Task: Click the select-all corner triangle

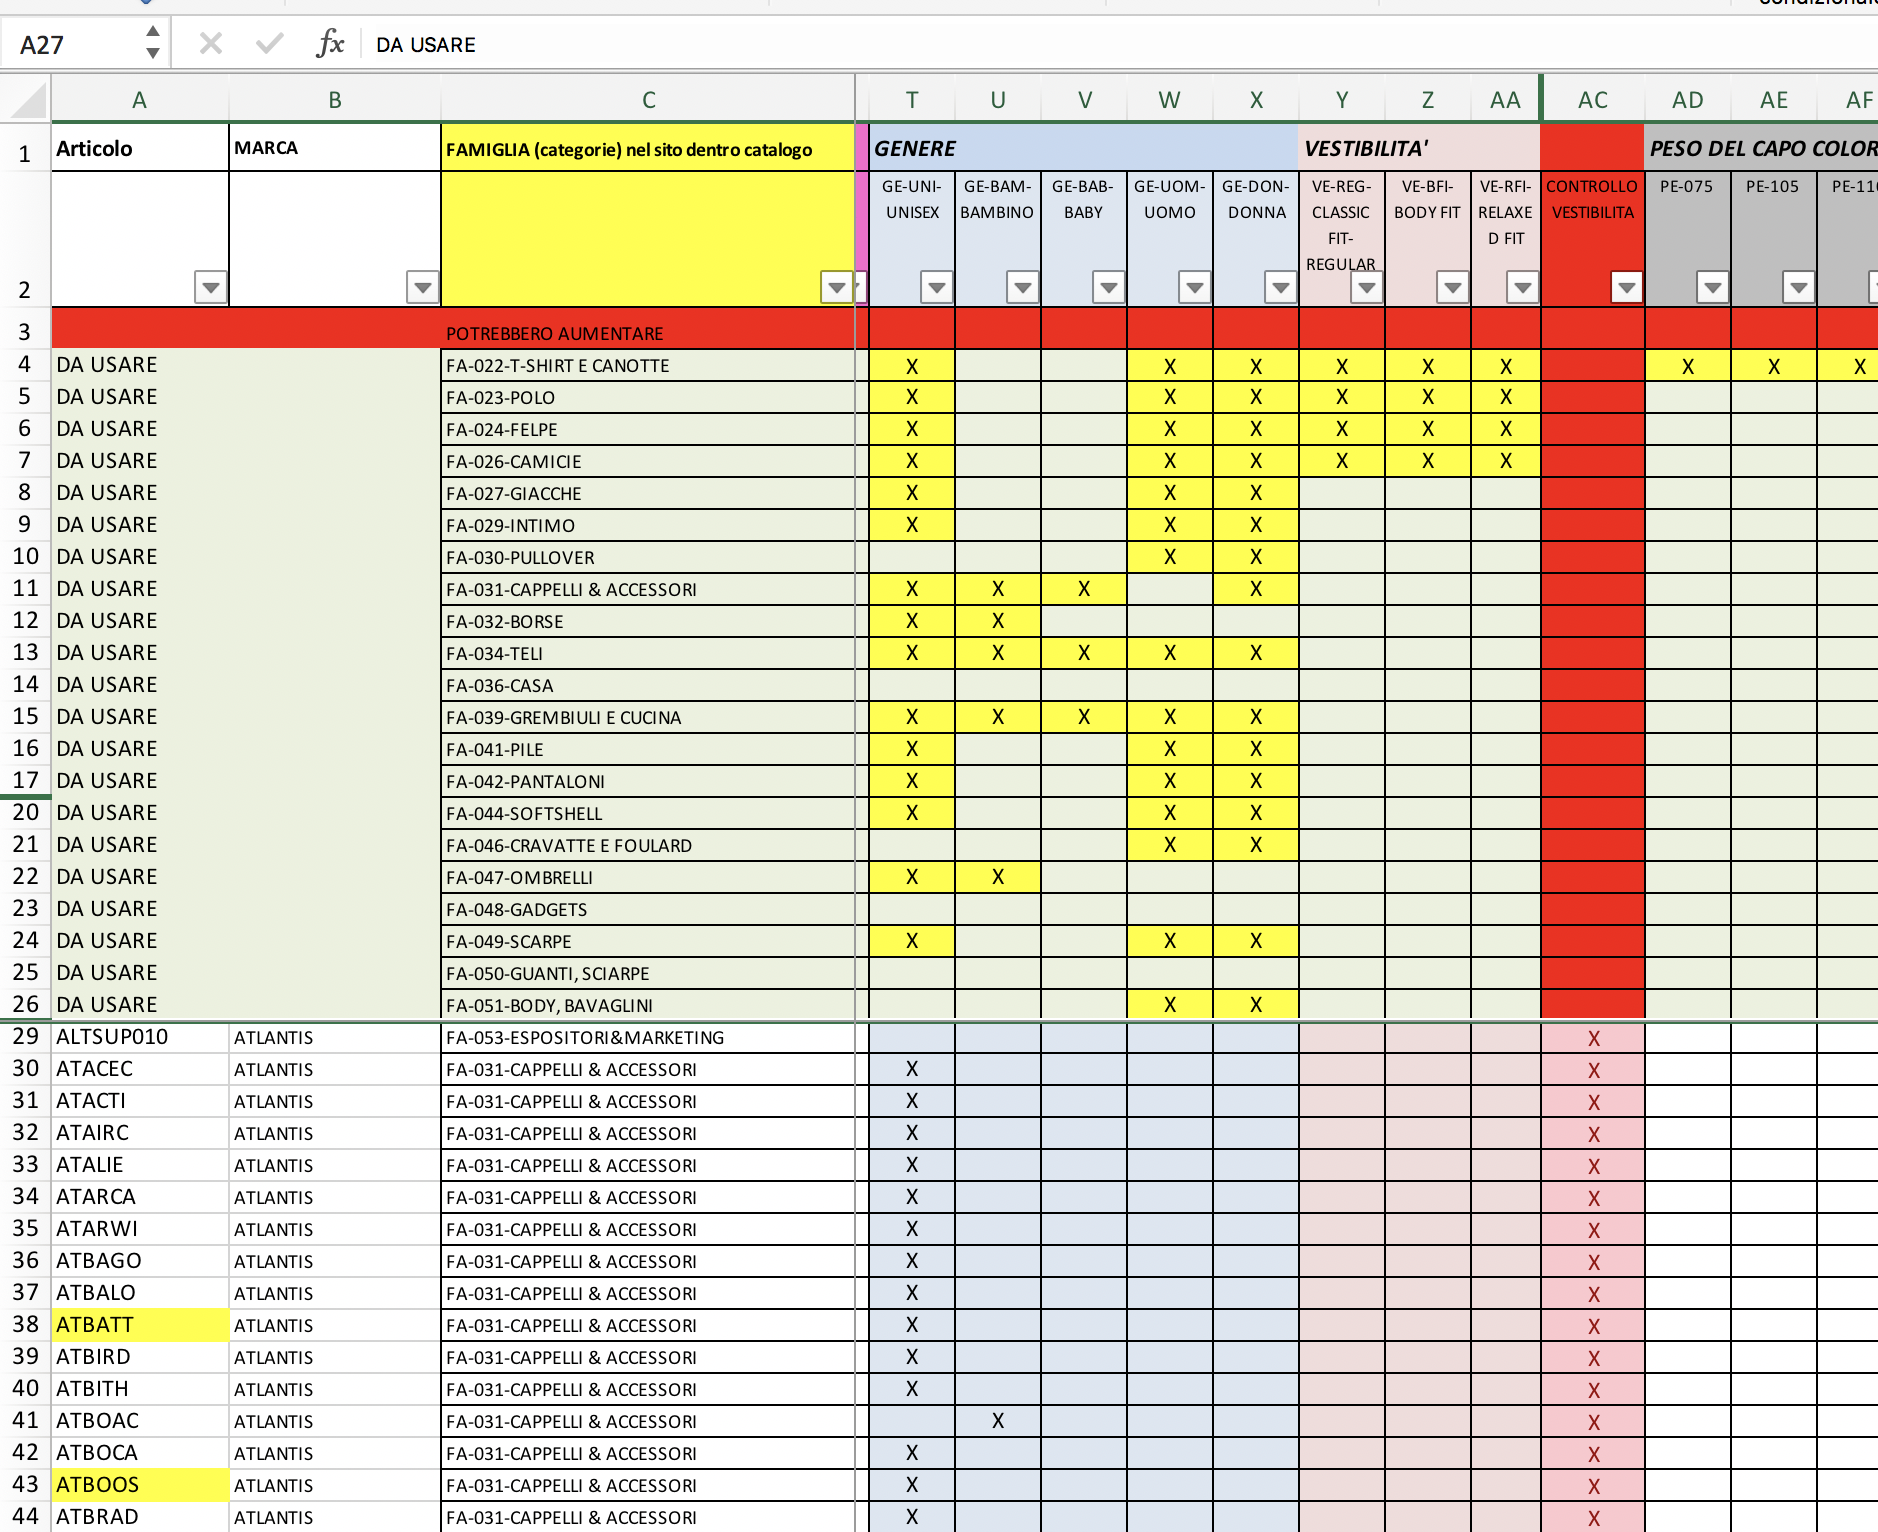Action: pyautogui.click(x=28, y=101)
